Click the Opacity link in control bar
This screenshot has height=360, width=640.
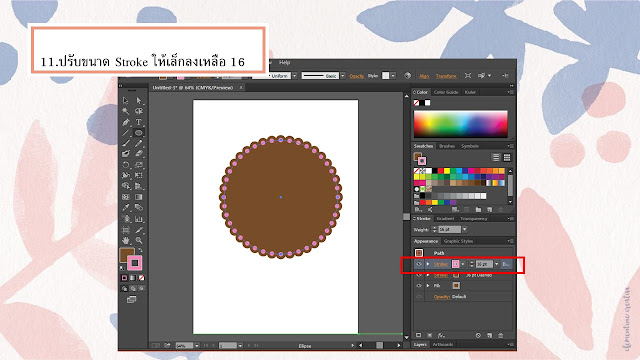coord(356,76)
